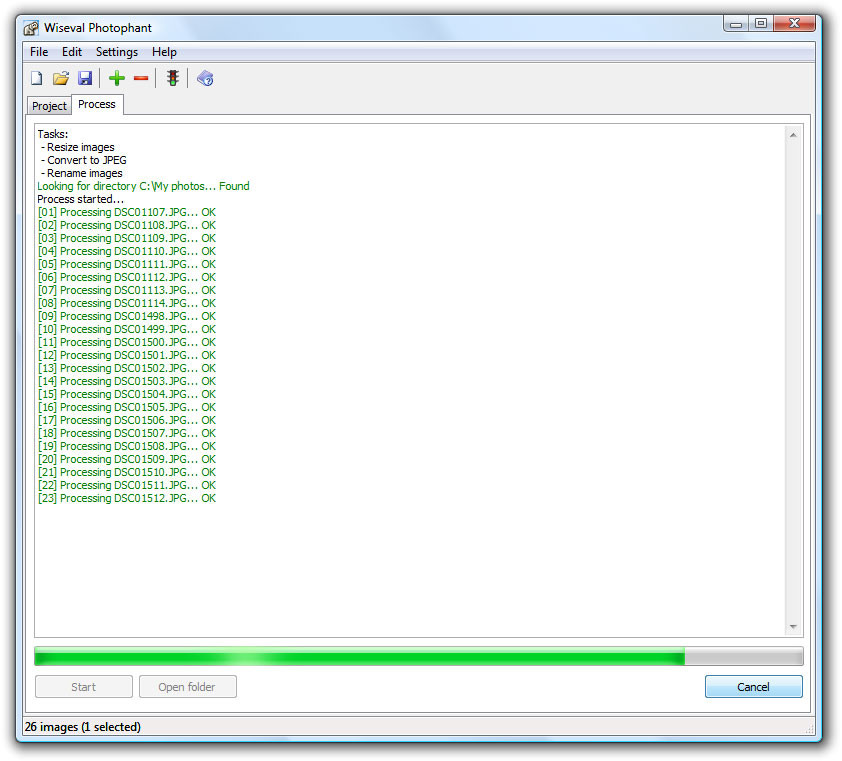The image size is (842, 761).
Task: Click the traffic light process icon
Action: tap(172, 78)
